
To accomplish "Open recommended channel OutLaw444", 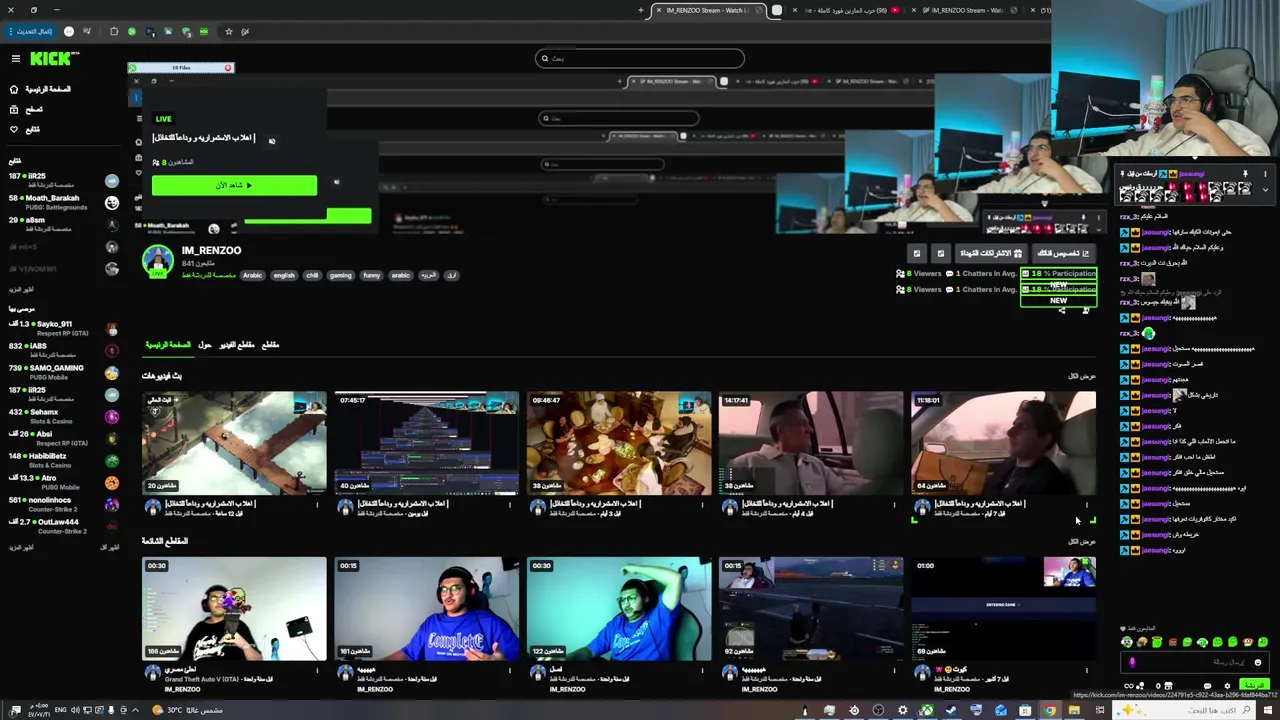I will (62, 526).
